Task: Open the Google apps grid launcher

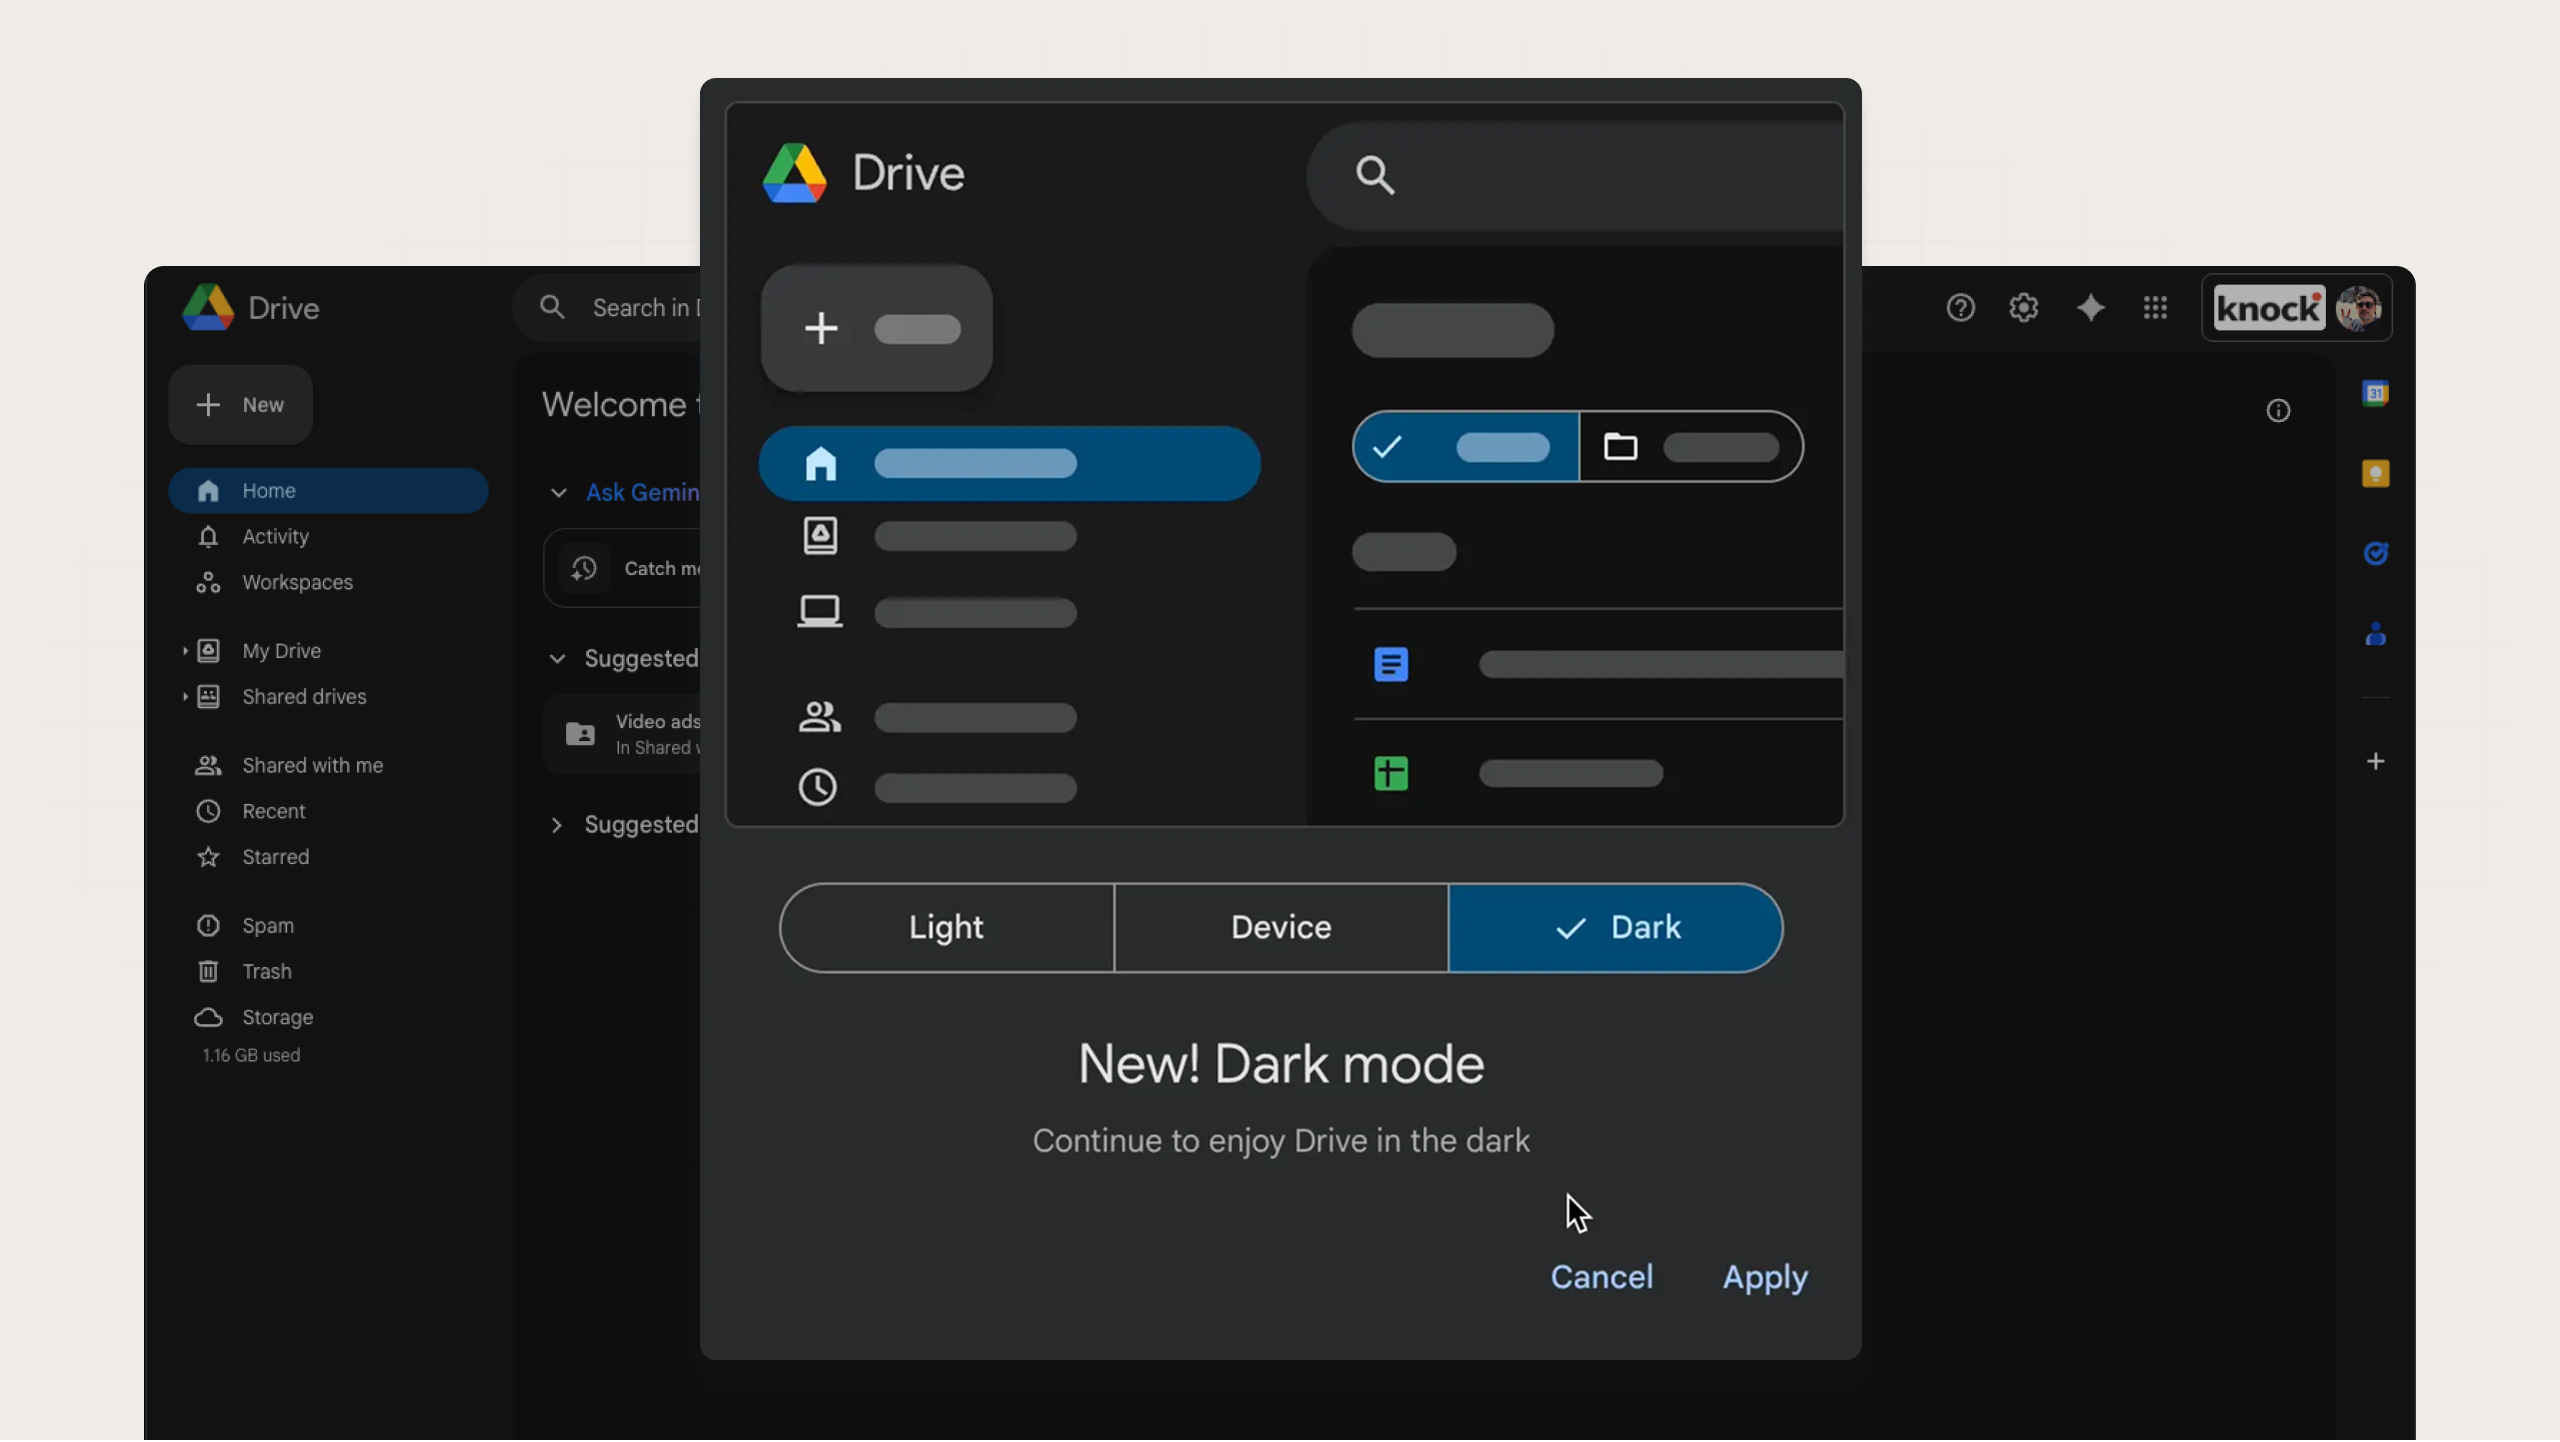Action: coord(2155,308)
